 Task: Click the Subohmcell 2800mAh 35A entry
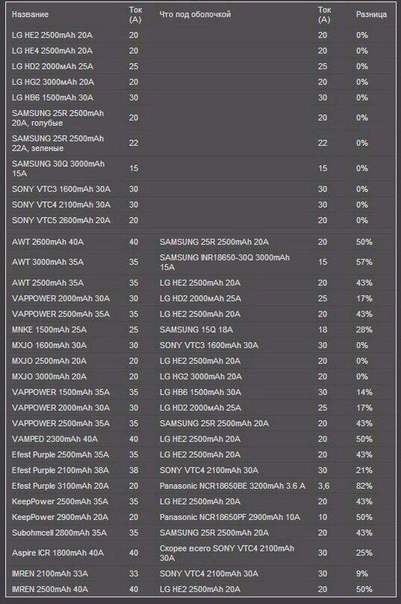(x=59, y=533)
